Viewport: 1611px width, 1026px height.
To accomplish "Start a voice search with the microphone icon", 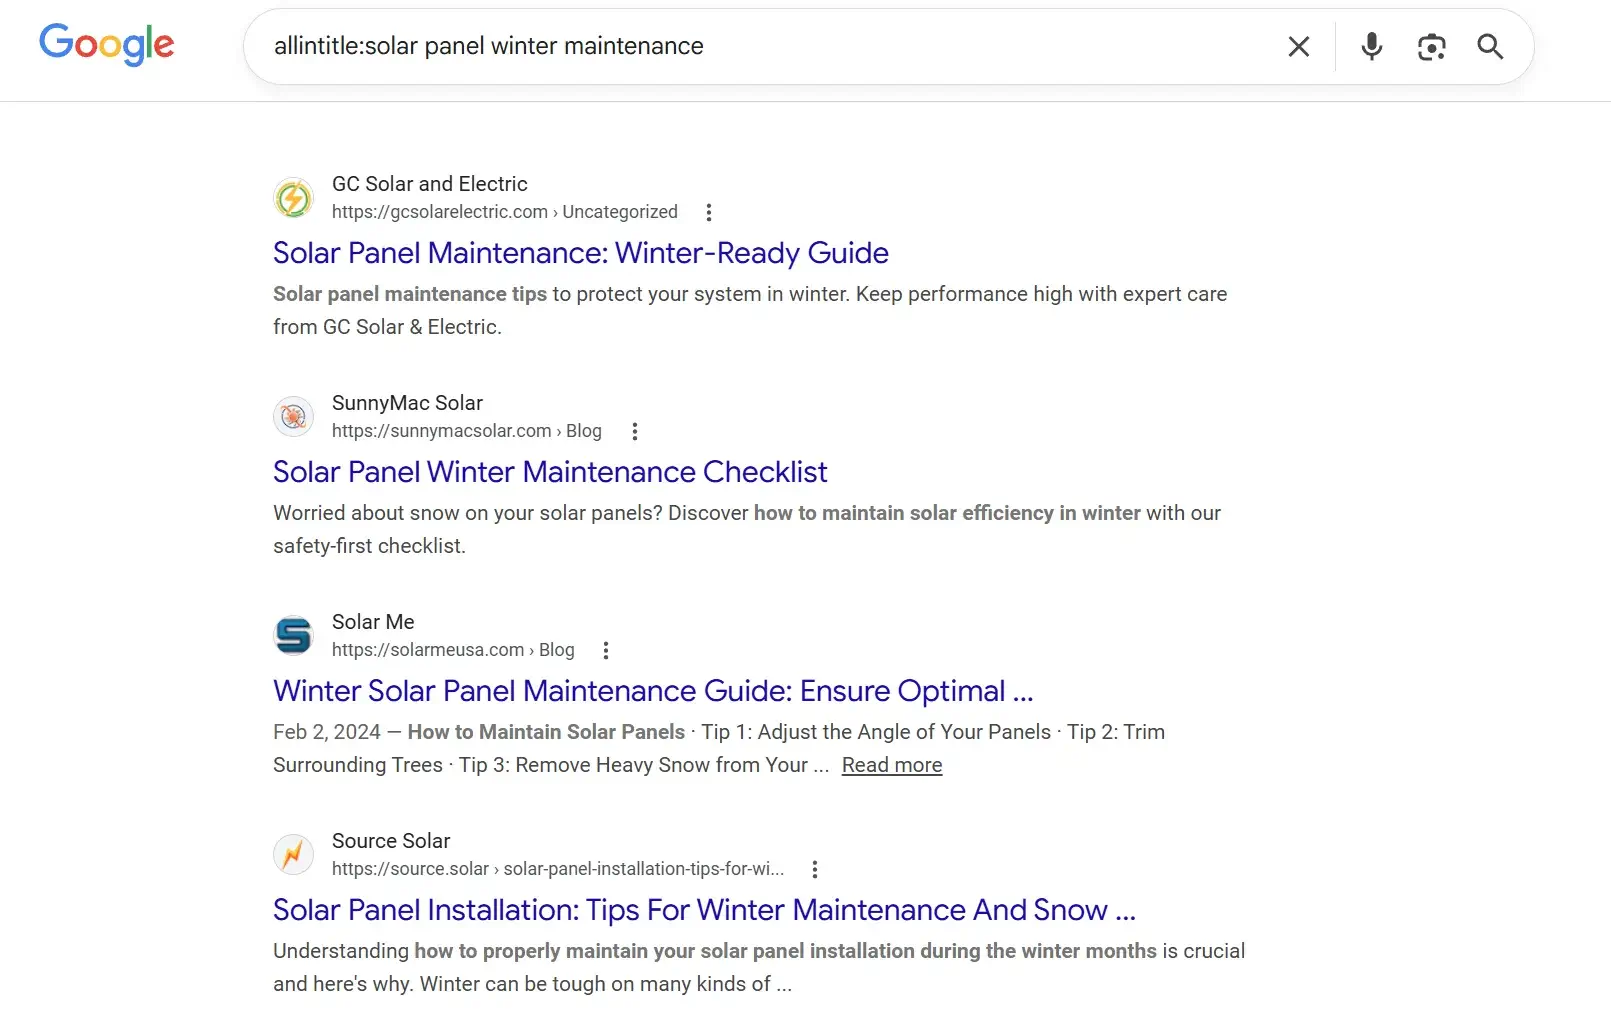I will pos(1370,46).
